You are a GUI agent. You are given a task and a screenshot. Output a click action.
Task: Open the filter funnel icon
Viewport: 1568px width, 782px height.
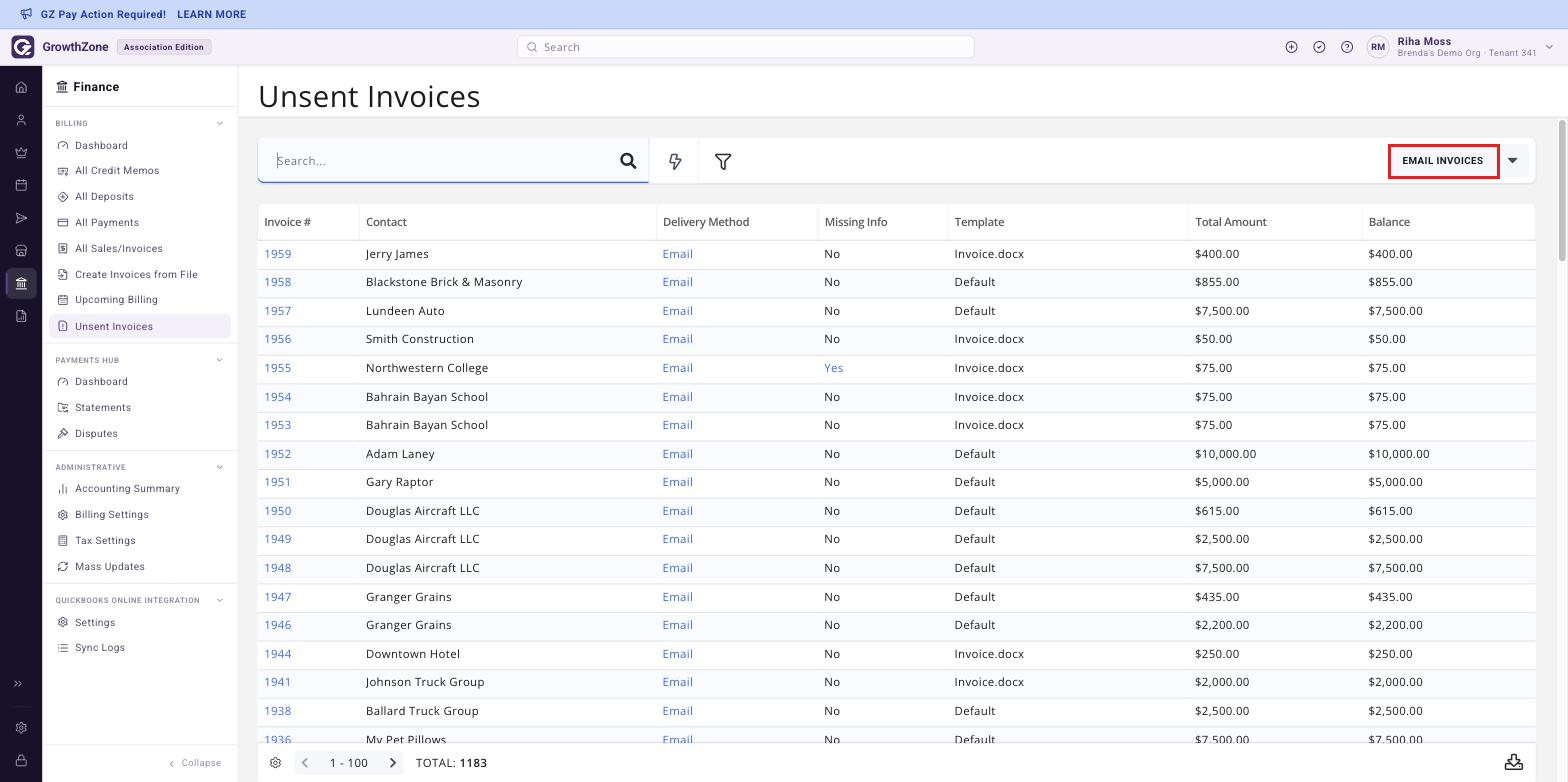pyautogui.click(x=723, y=161)
